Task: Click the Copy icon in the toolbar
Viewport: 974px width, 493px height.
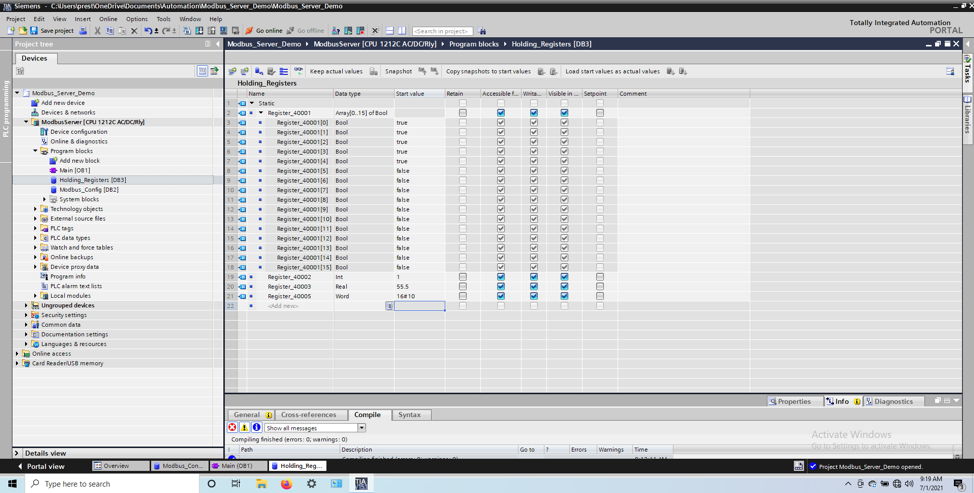Action: 109,30
